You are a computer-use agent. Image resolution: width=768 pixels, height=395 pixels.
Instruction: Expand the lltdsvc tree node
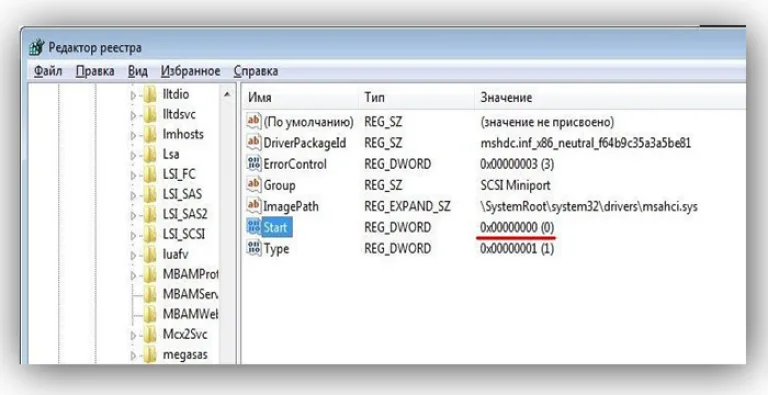[133, 115]
